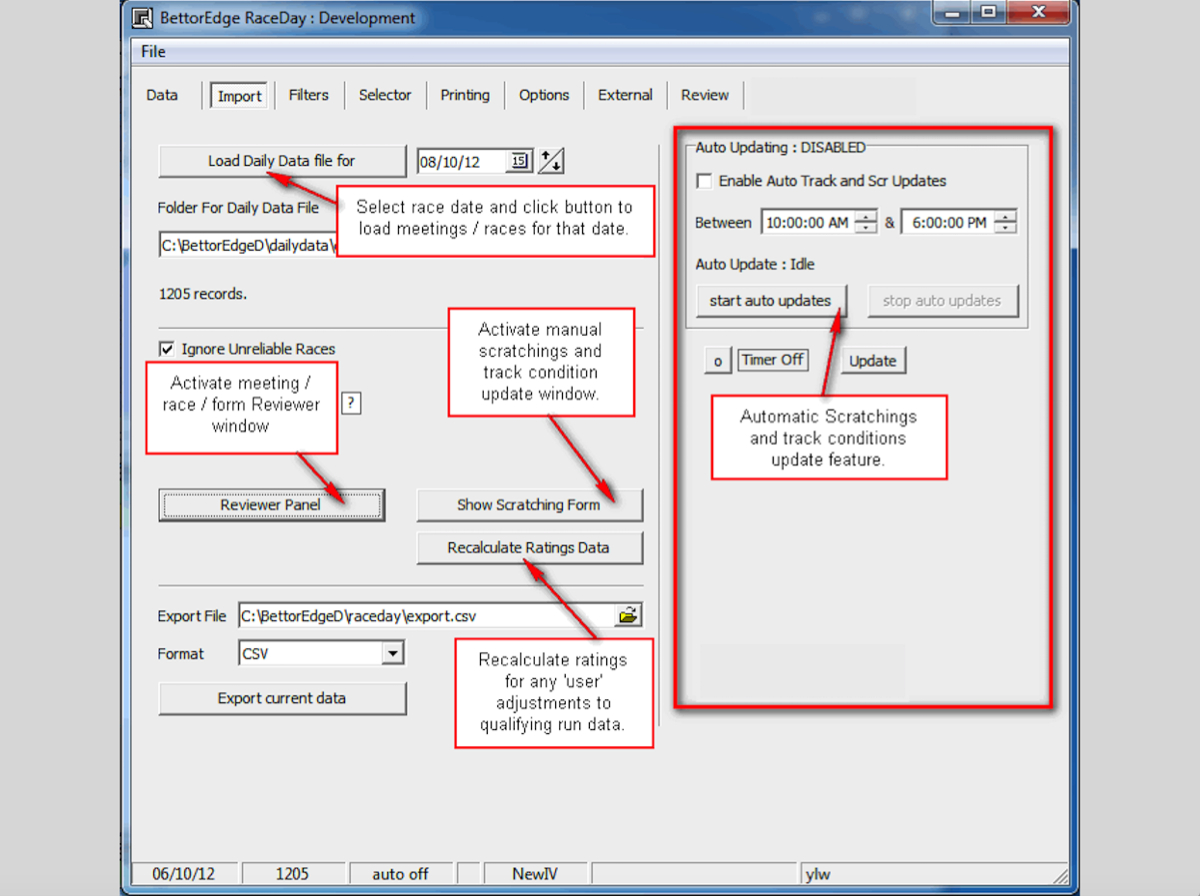Click Export current data button
The width and height of the screenshot is (1200, 896).
282,698
